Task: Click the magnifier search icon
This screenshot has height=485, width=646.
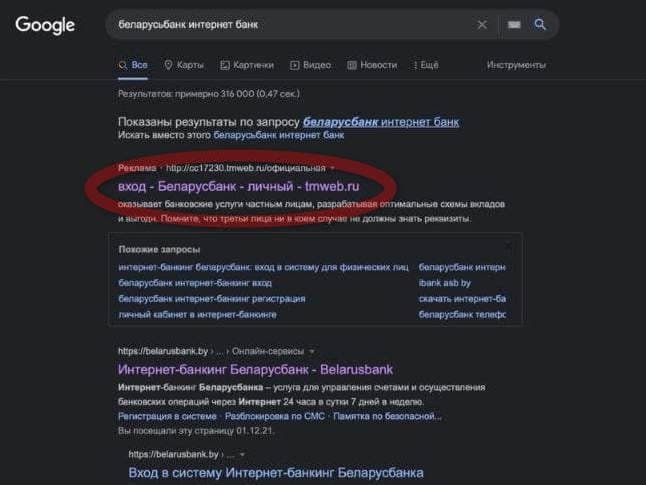Action: [541, 25]
